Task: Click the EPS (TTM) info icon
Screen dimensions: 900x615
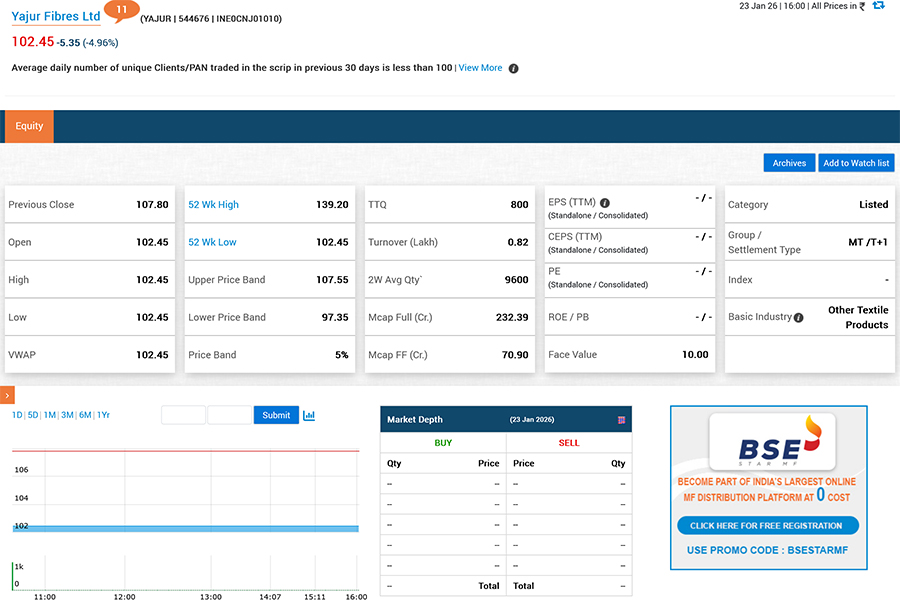Action: click(x=605, y=202)
